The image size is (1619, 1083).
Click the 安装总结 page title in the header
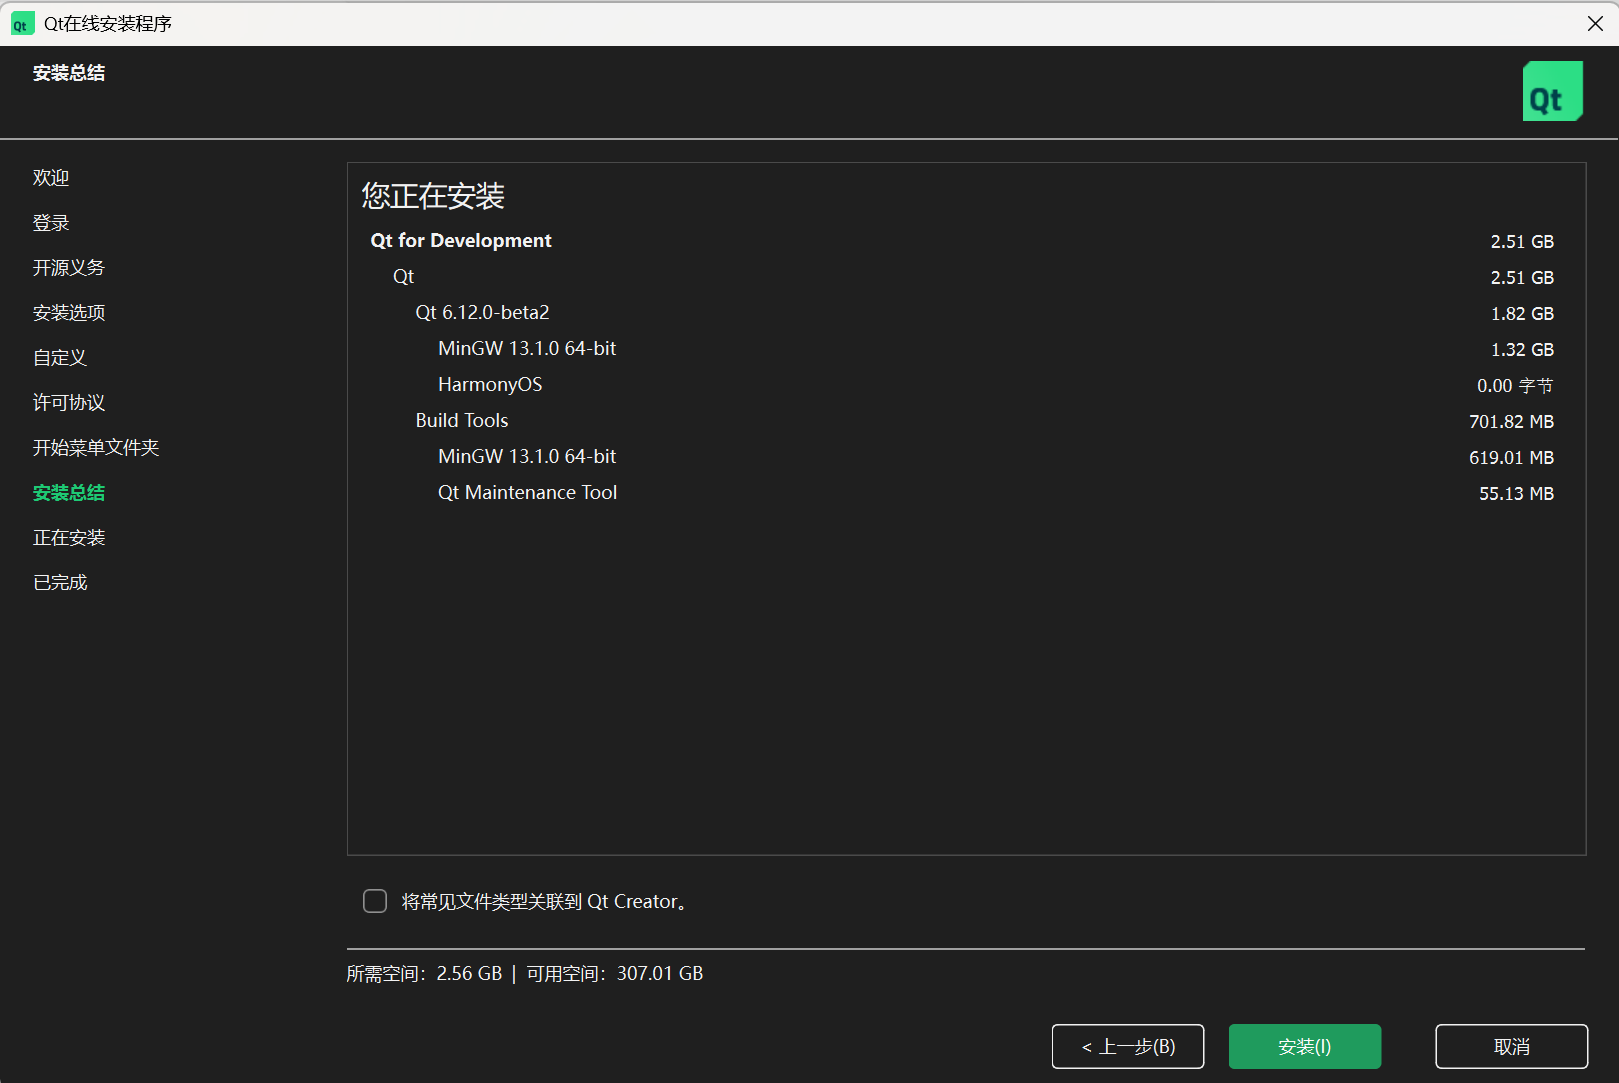[69, 73]
